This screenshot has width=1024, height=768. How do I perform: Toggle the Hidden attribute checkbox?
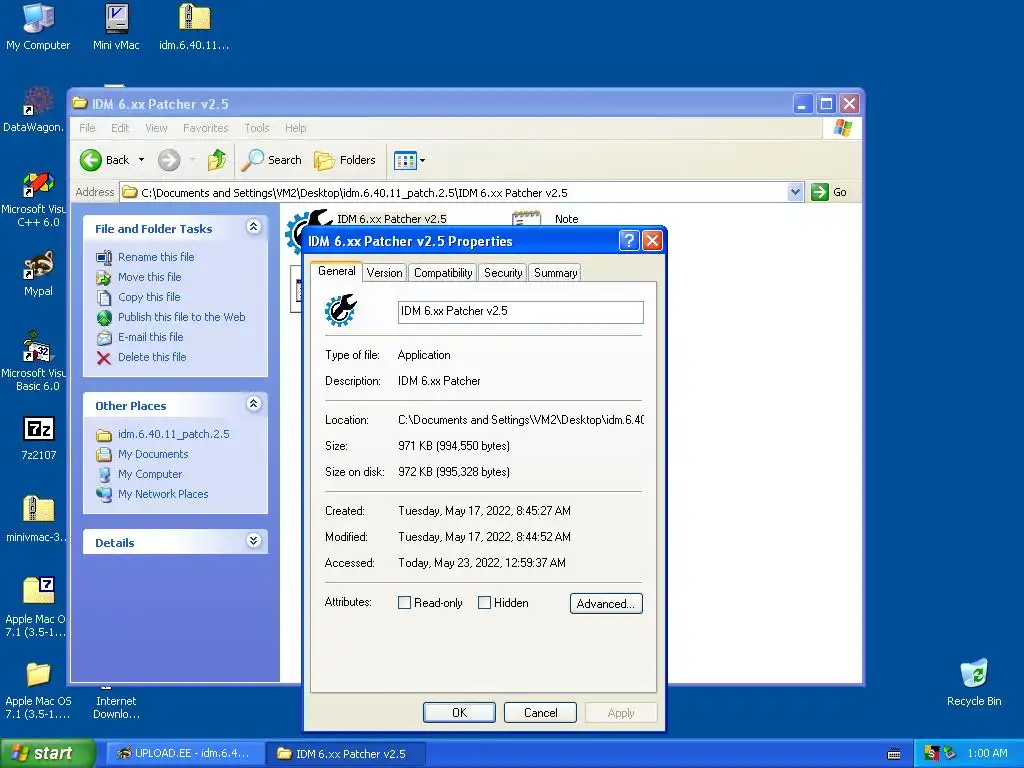click(485, 603)
